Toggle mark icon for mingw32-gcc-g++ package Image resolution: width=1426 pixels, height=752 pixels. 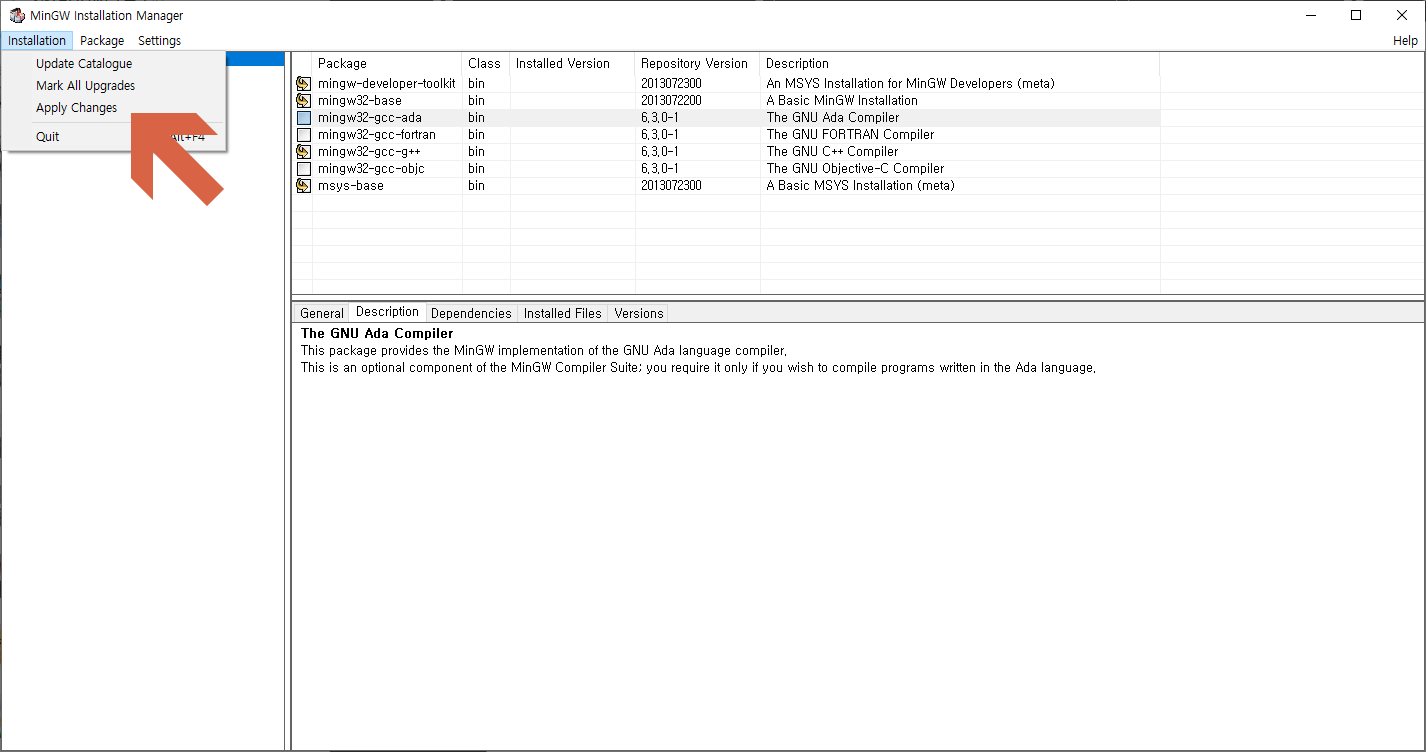pyautogui.click(x=303, y=152)
